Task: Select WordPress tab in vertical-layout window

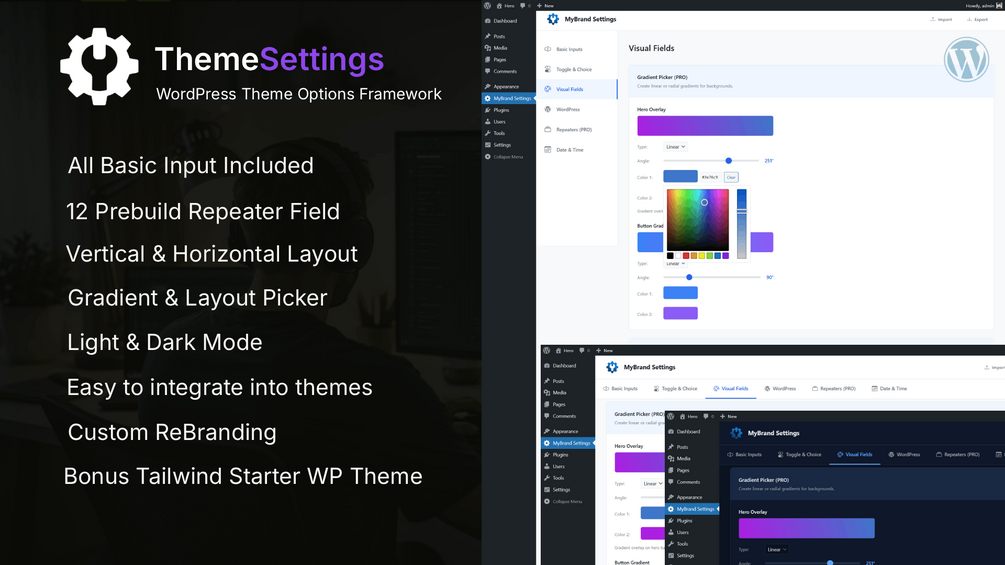Action: 577,110
